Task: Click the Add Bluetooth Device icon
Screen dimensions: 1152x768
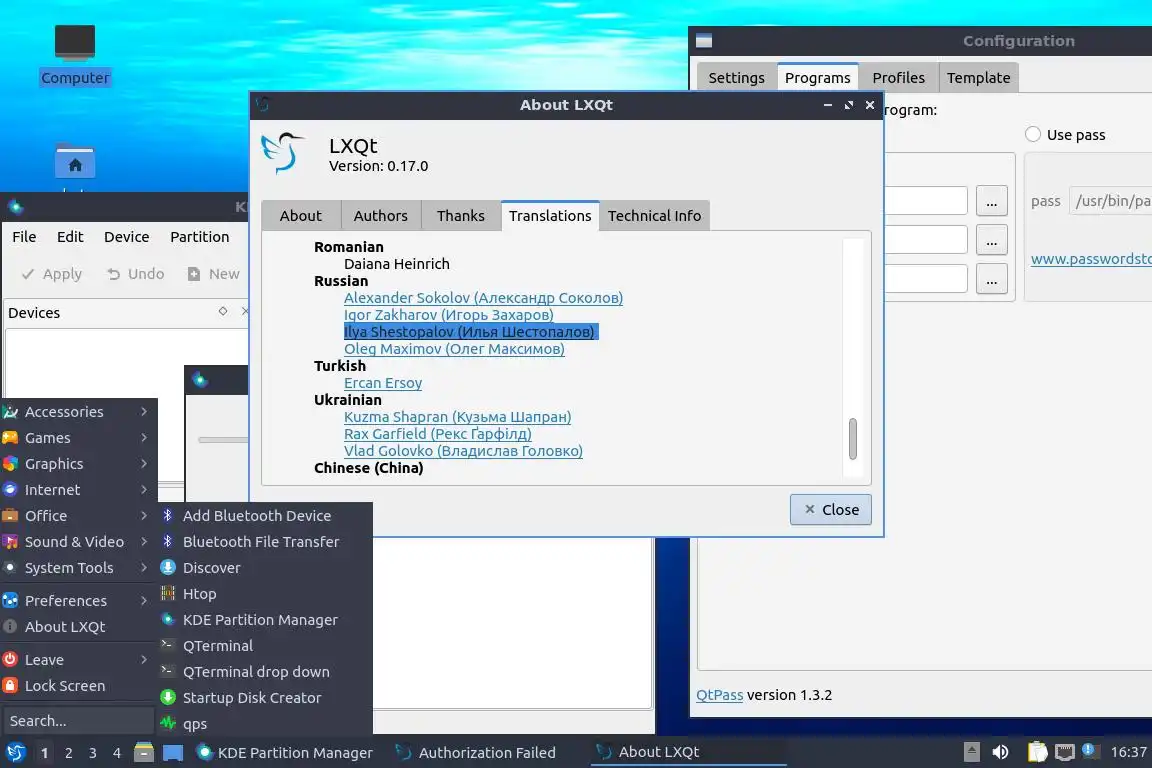Action: click(168, 516)
